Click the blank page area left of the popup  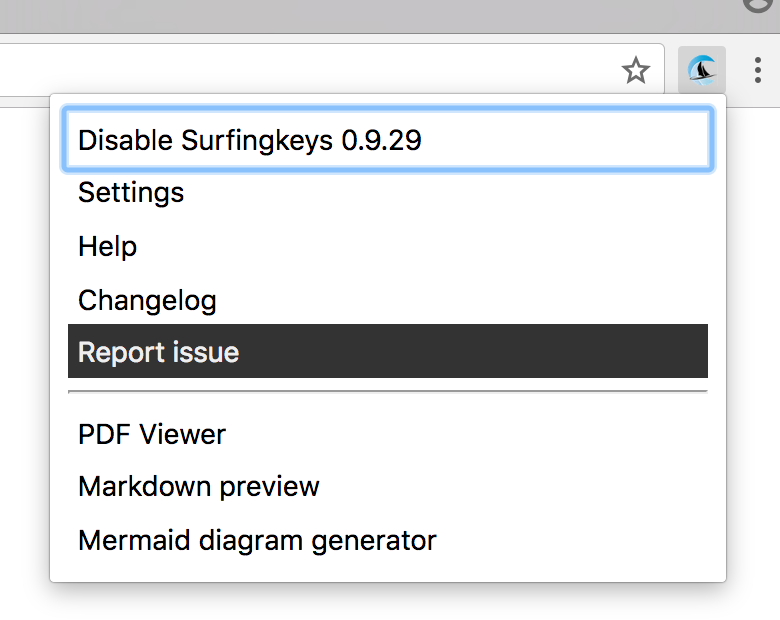24,348
